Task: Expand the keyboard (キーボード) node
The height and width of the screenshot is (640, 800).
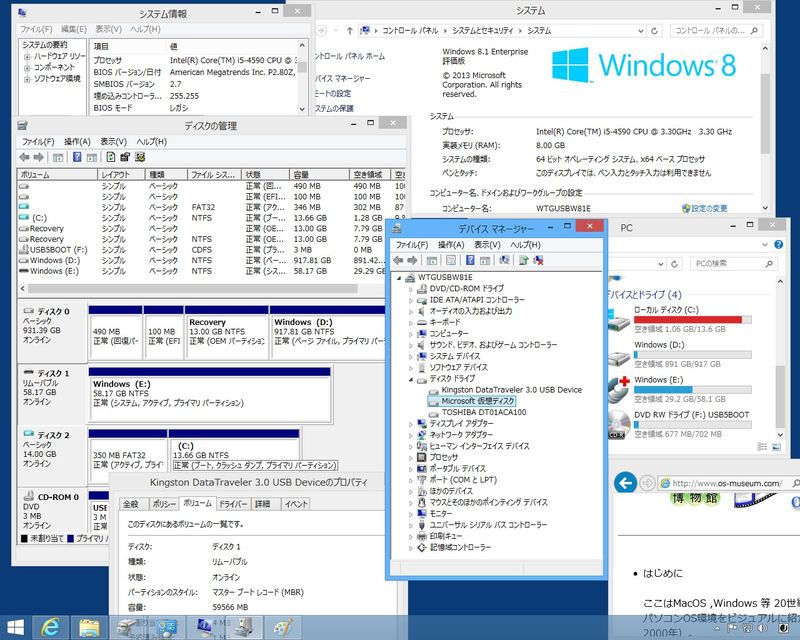Action: click(411, 323)
